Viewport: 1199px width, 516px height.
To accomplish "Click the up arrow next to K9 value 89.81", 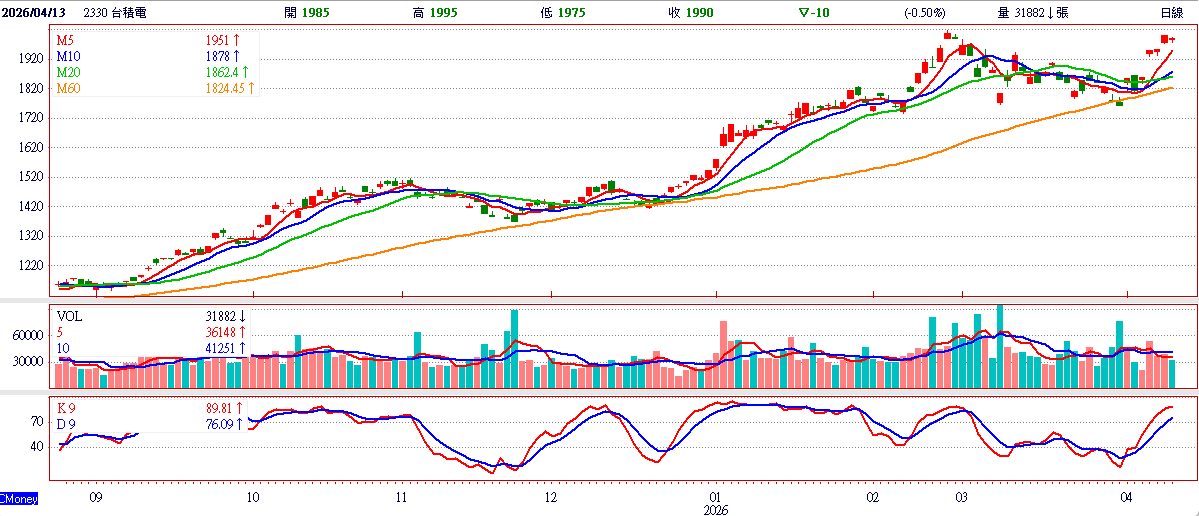I will (x=240, y=408).
